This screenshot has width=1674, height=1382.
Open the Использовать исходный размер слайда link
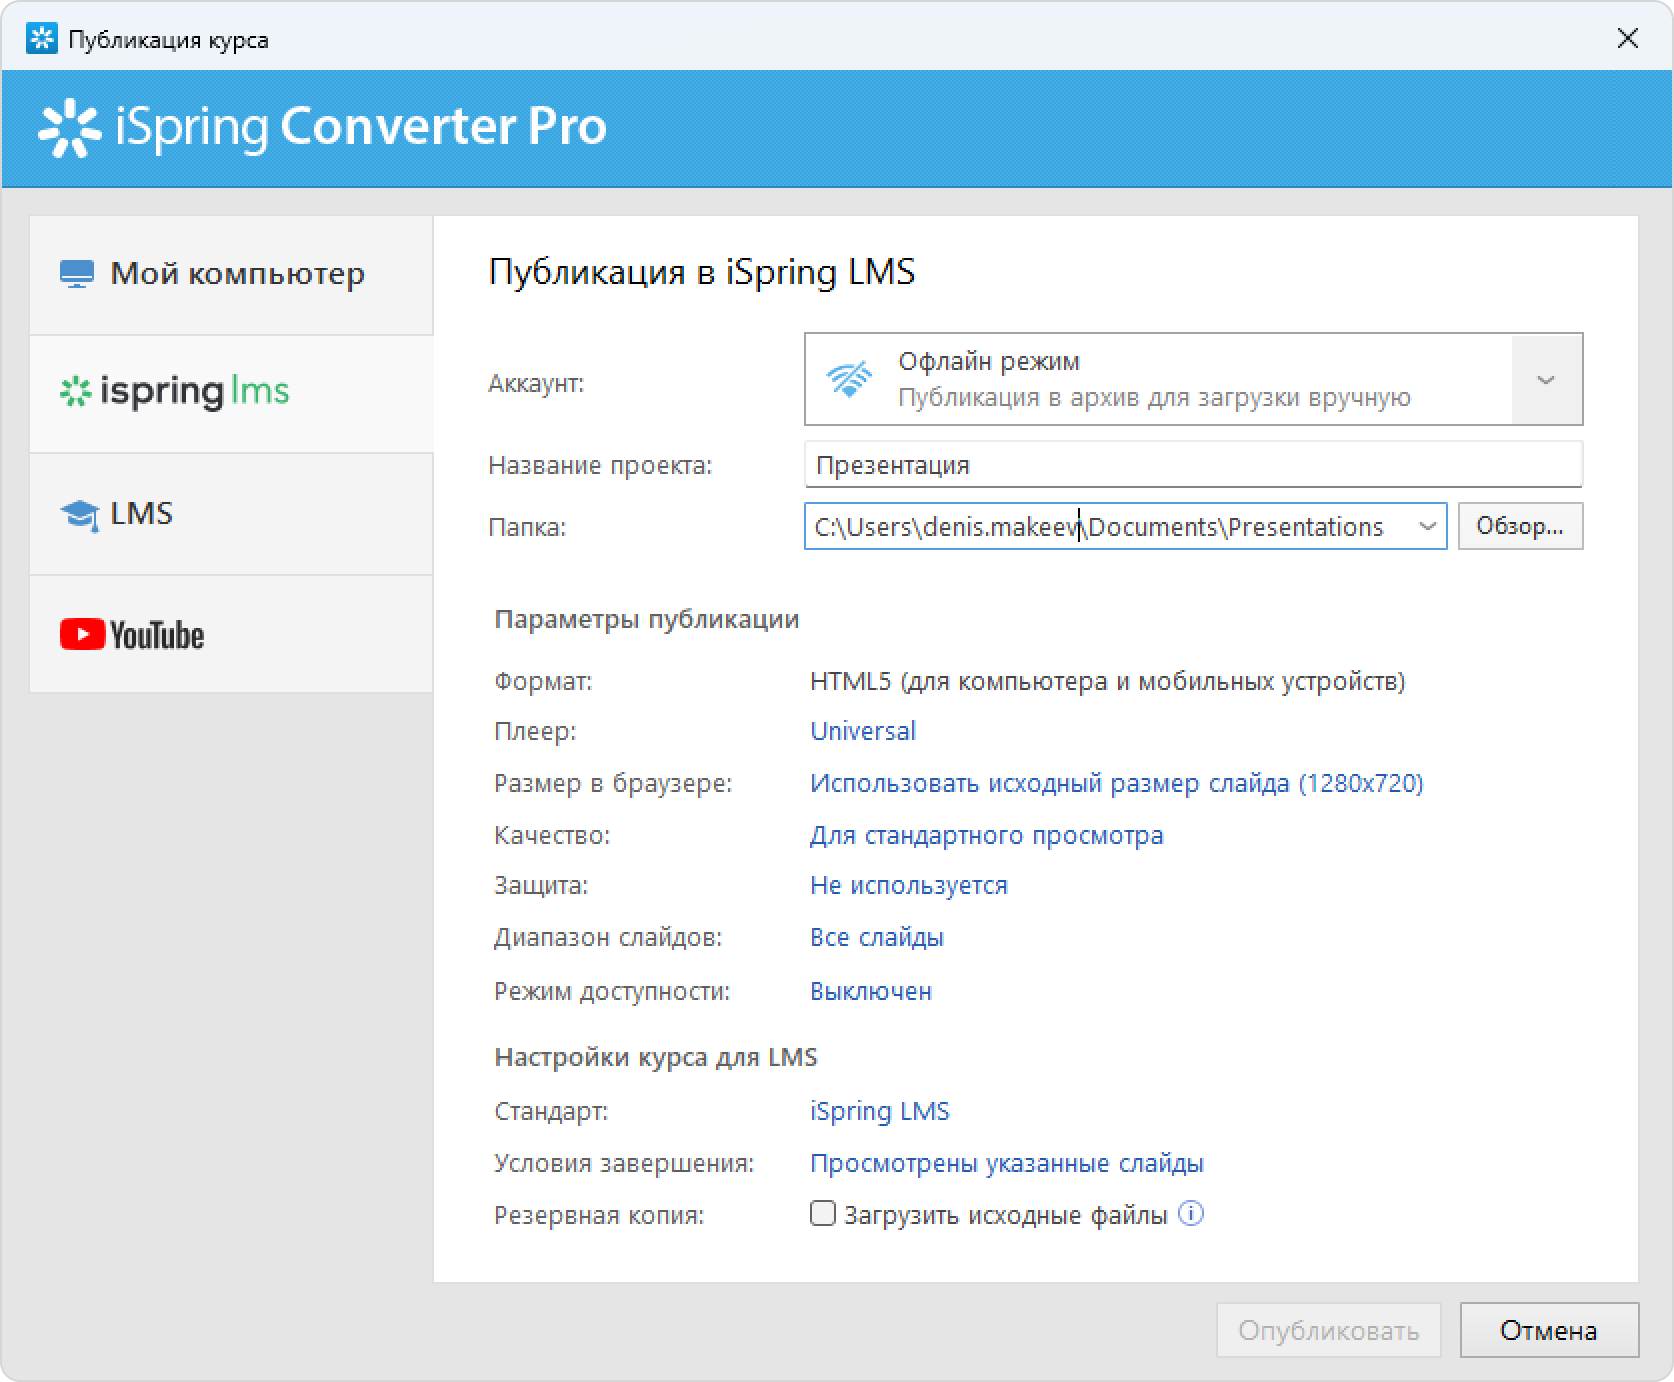click(x=1117, y=783)
